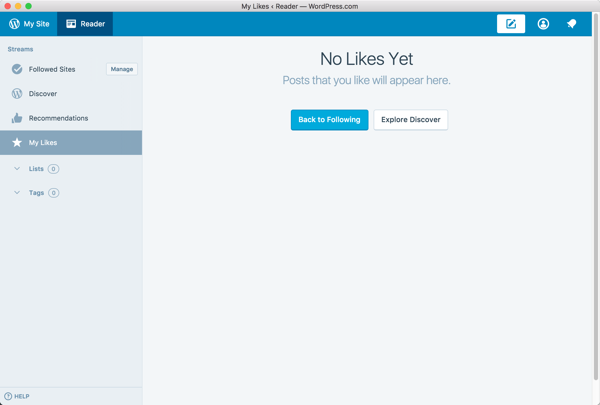Click the Lists count badge
Viewport: 600px width, 405px height.
pos(54,169)
